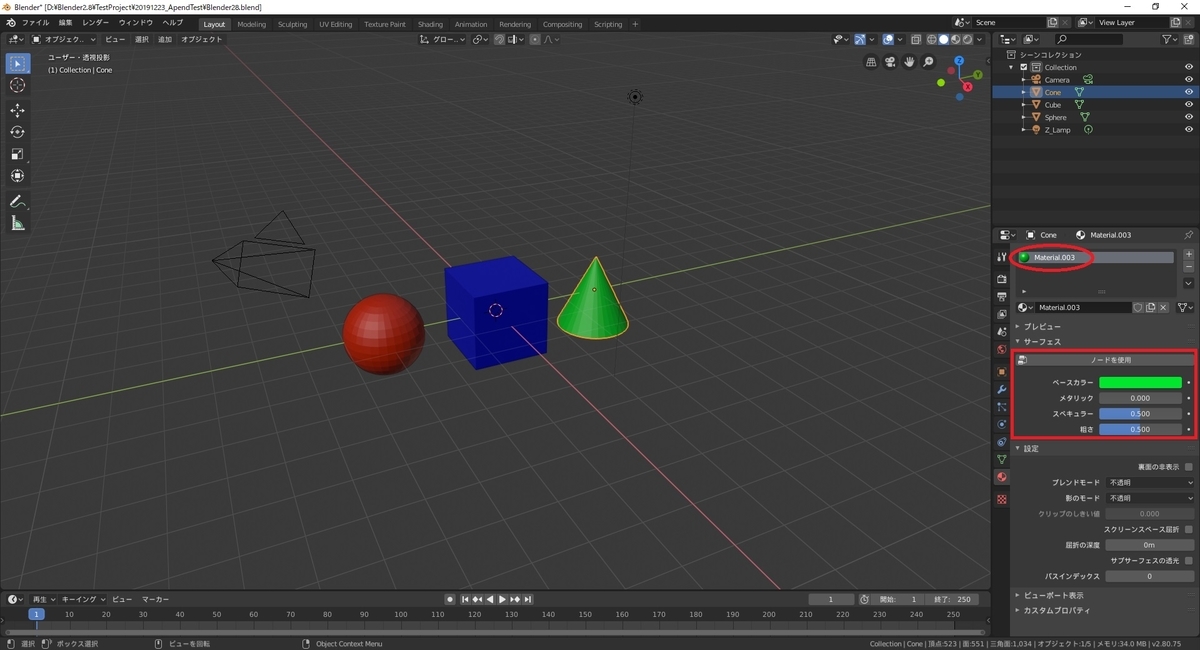Click the スペキュラー slider
The image size is (1200, 650).
(1140, 413)
